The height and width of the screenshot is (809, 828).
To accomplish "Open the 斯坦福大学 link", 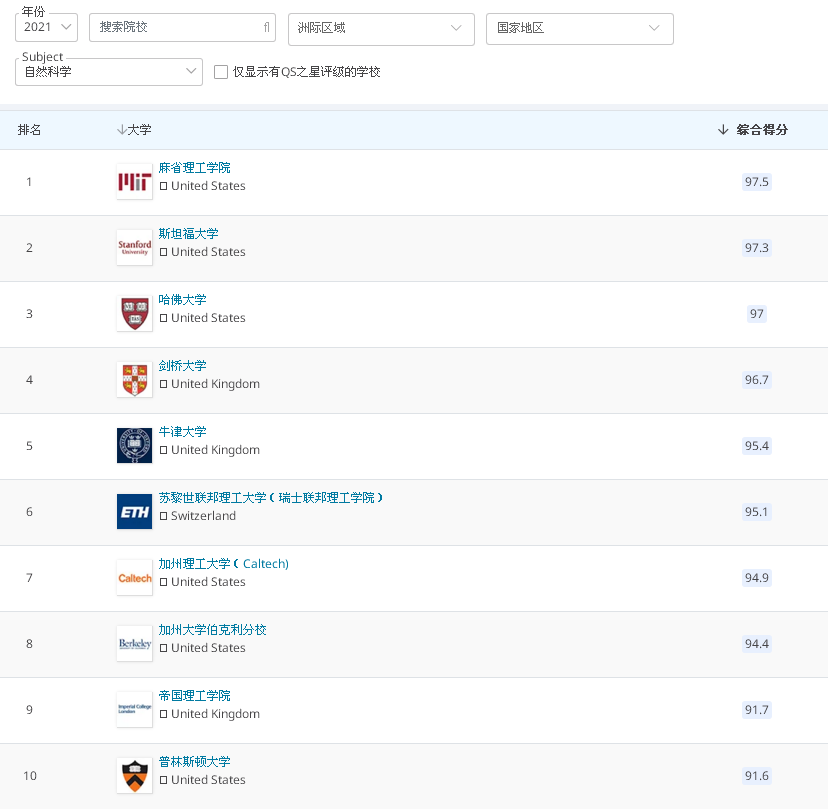I will click(189, 234).
